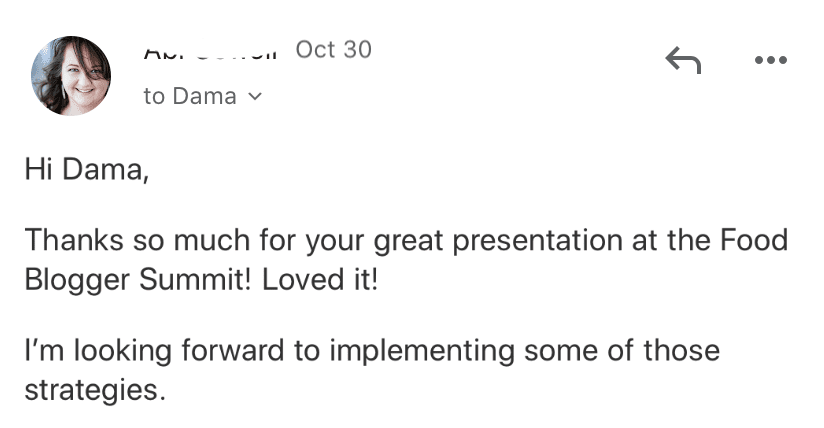Click the word "presentation" in the email
This screenshot has height=428, width=824.
(537, 241)
